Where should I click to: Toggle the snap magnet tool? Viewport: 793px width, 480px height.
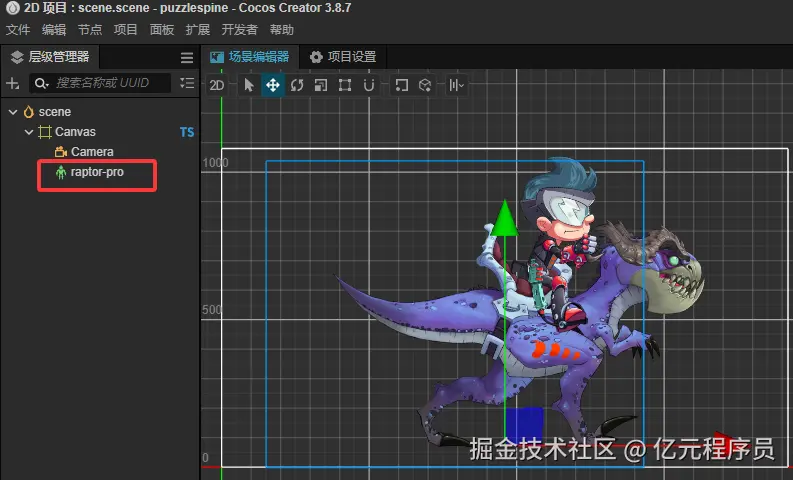click(369, 85)
